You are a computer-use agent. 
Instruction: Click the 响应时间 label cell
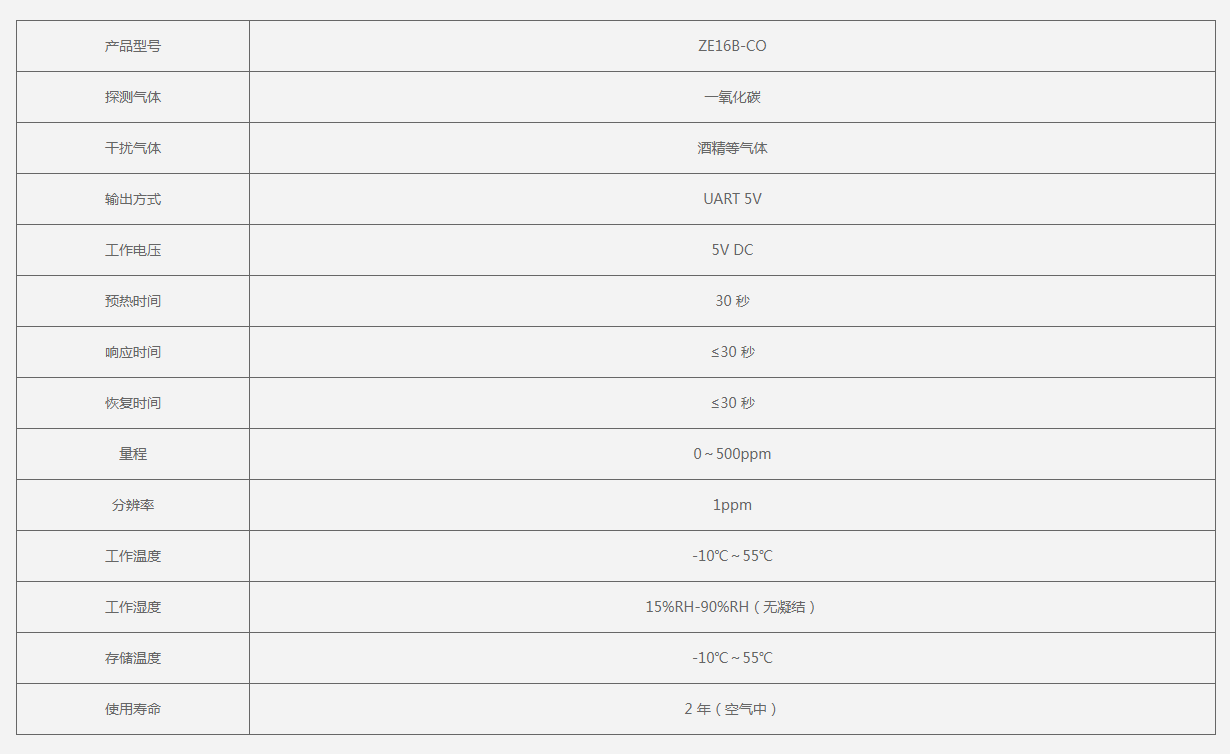coord(133,353)
